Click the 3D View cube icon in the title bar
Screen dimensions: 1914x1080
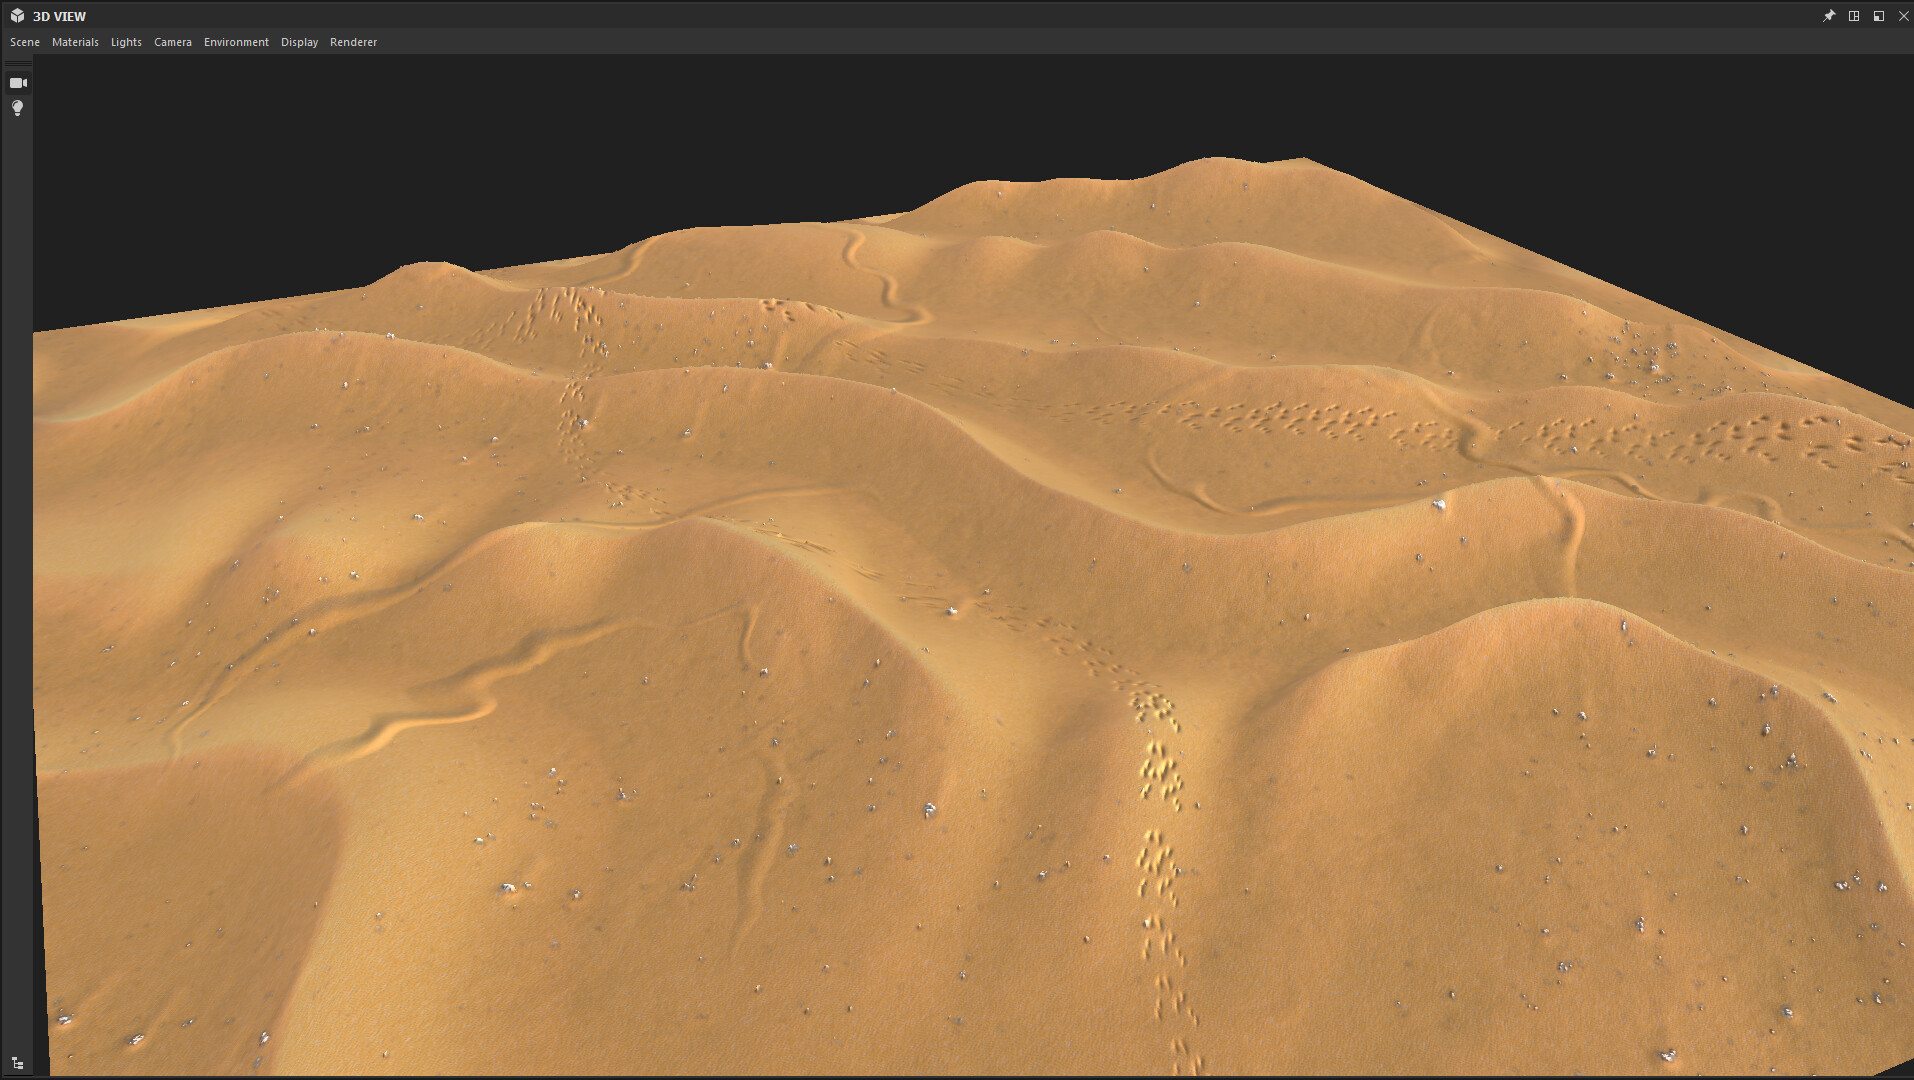(x=15, y=15)
